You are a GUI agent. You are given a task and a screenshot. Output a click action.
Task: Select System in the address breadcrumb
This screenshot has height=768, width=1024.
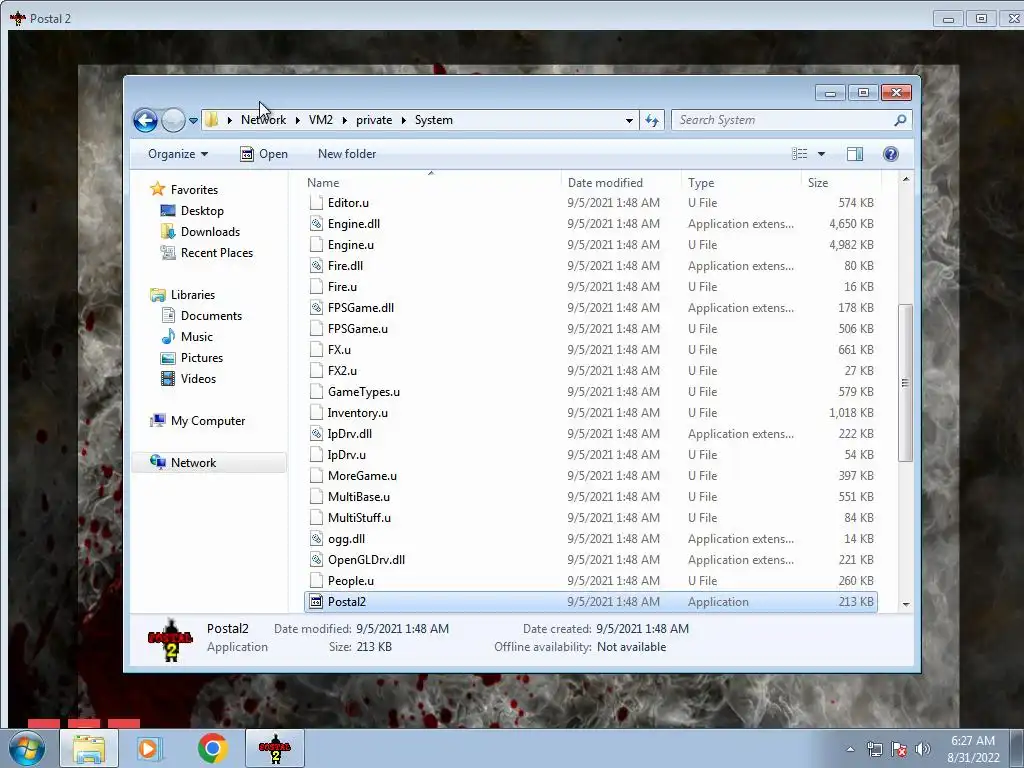(x=434, y=120)
